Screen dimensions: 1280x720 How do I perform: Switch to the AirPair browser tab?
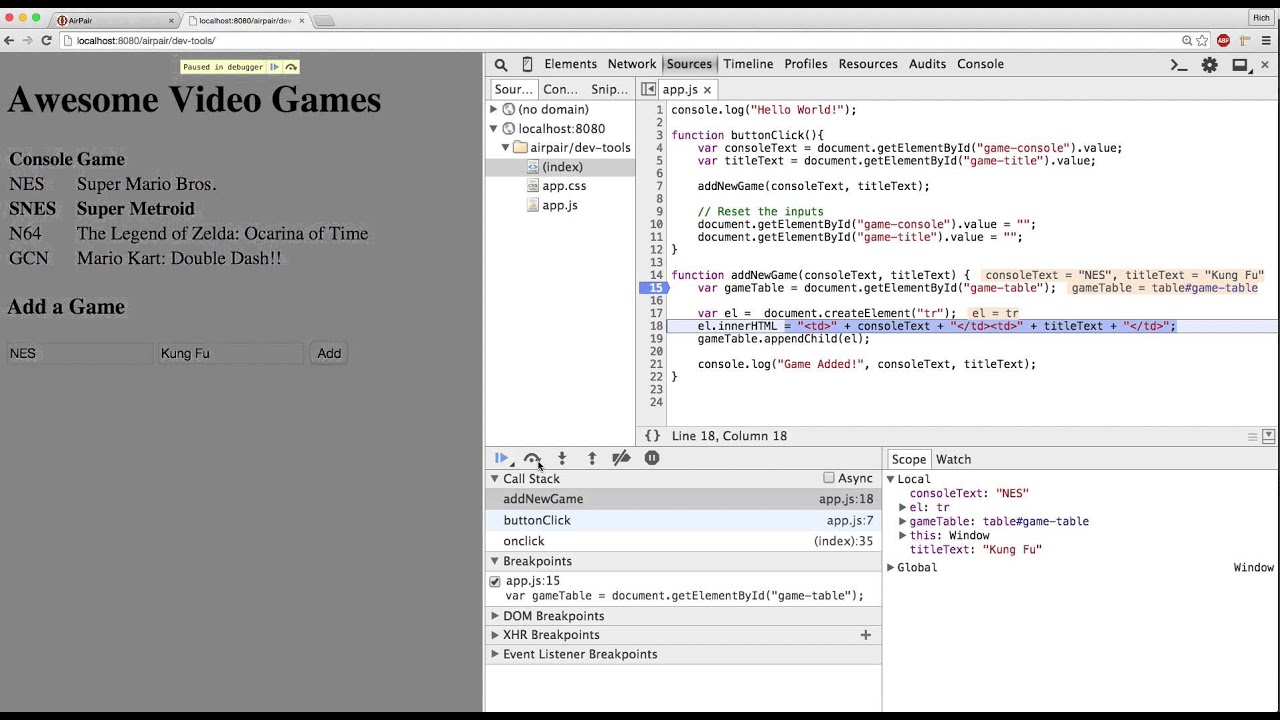coord(115,20)
